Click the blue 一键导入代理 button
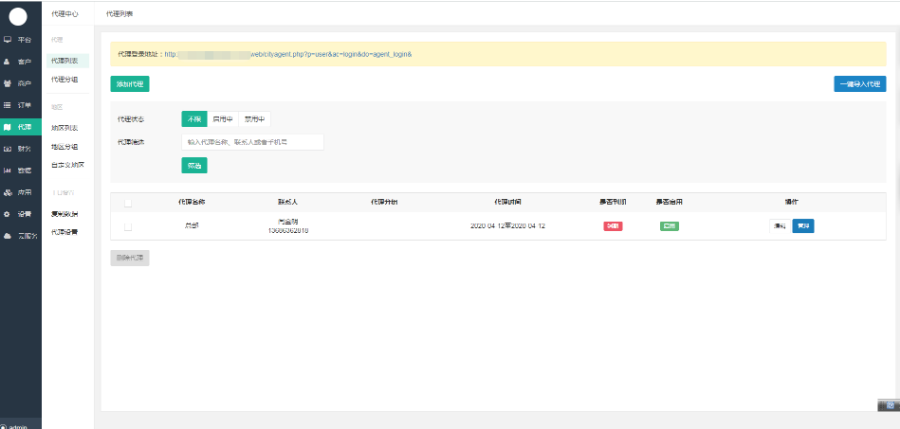The image size is (900, 429). pos(859,84)
